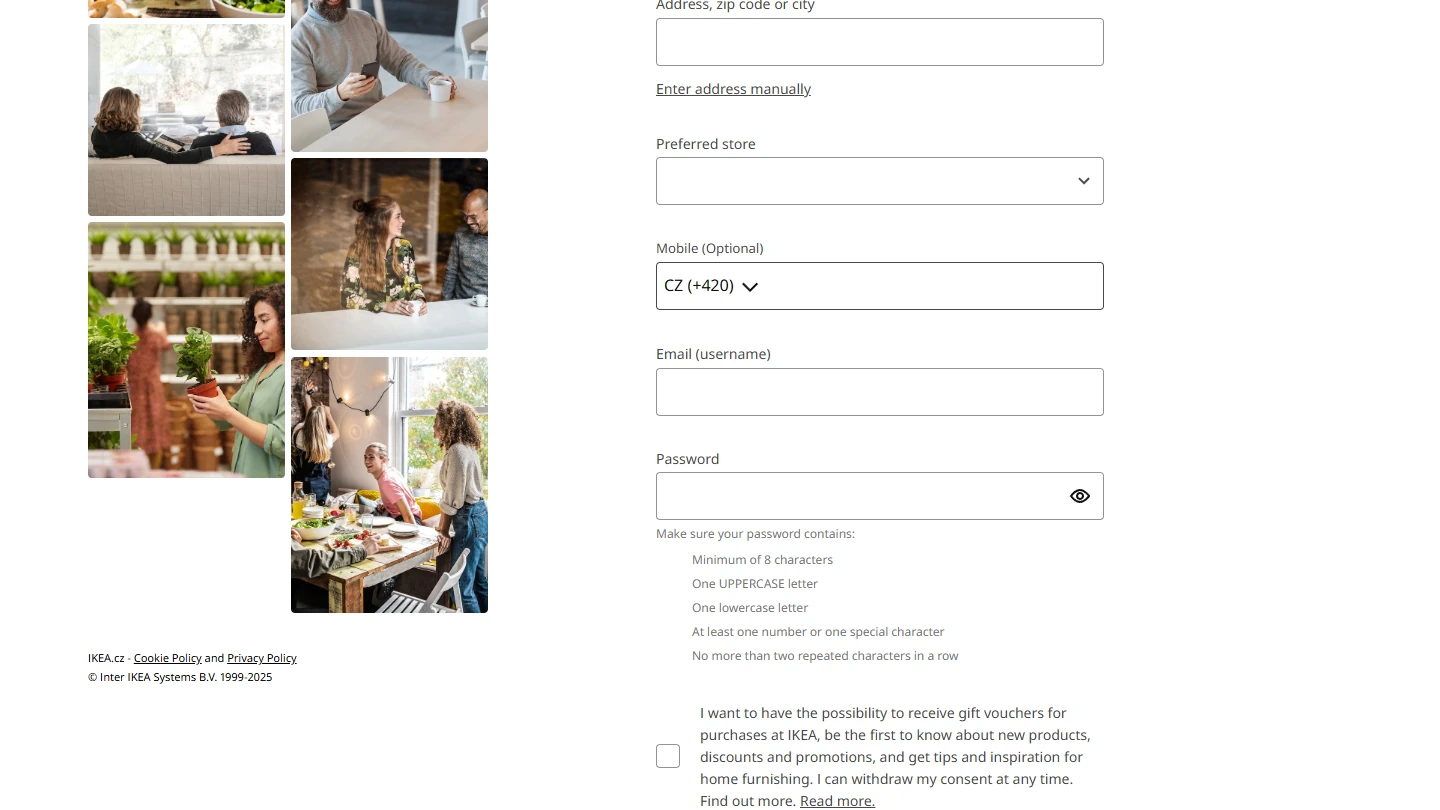Click the dinner table gathering photo
Viewport: 1440px width, 810px height.
click(389, 485)
